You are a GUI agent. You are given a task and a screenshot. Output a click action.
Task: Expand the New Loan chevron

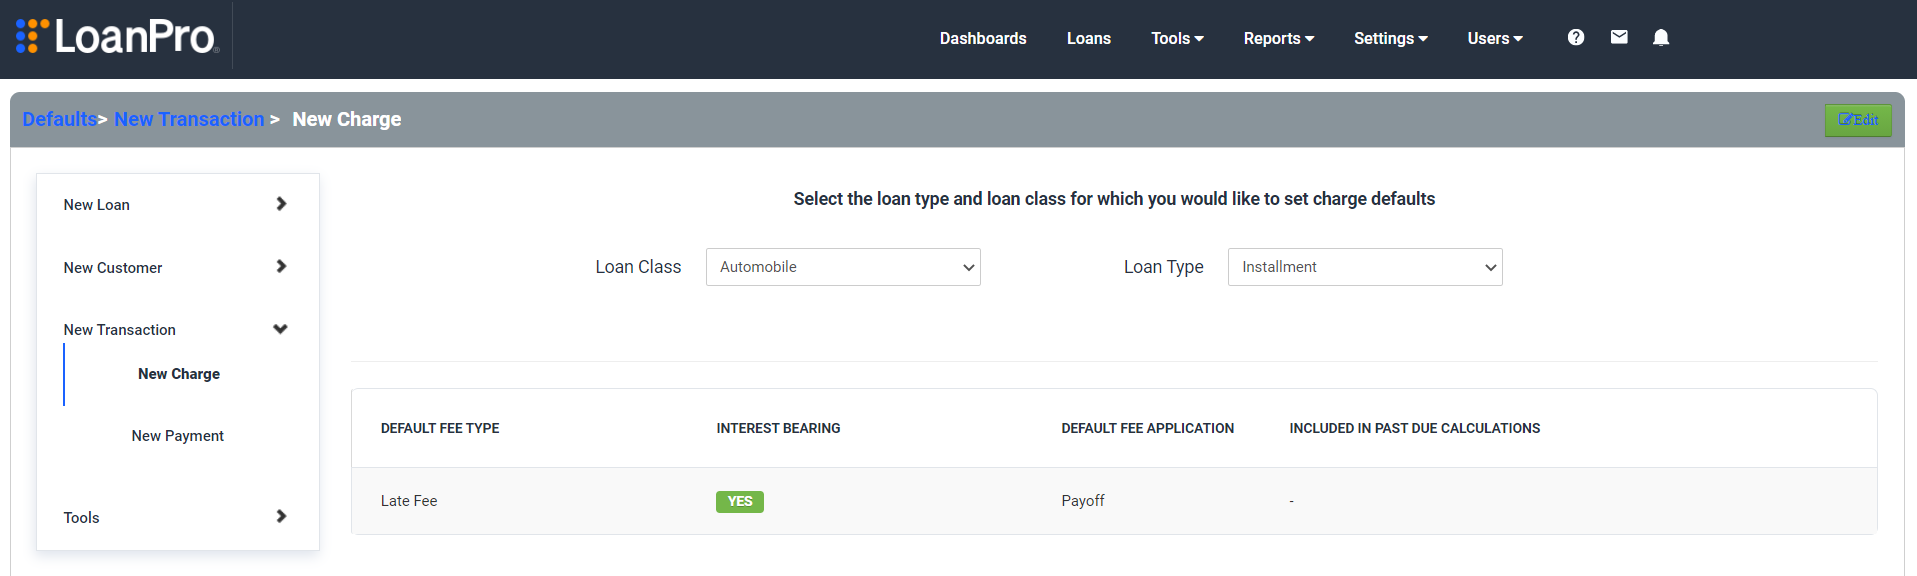pyautogui.click(x=281, y=204)
